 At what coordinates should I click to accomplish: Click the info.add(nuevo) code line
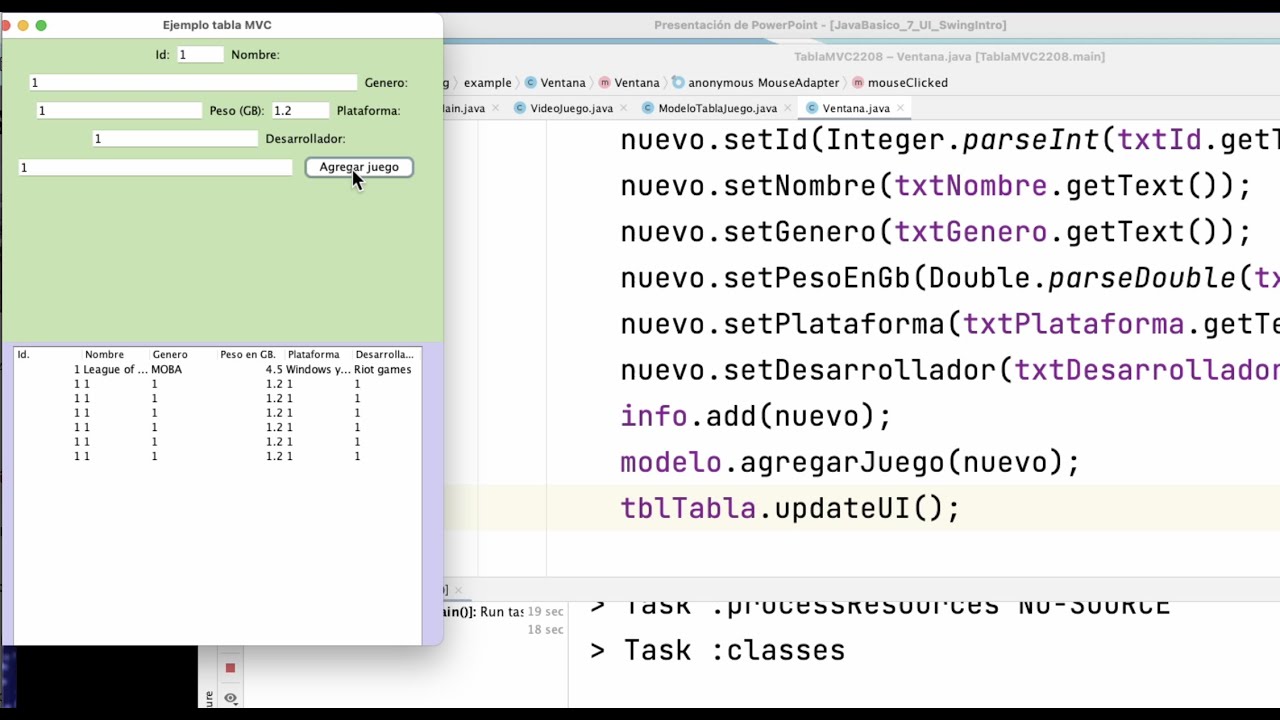(x=755, y=416)
